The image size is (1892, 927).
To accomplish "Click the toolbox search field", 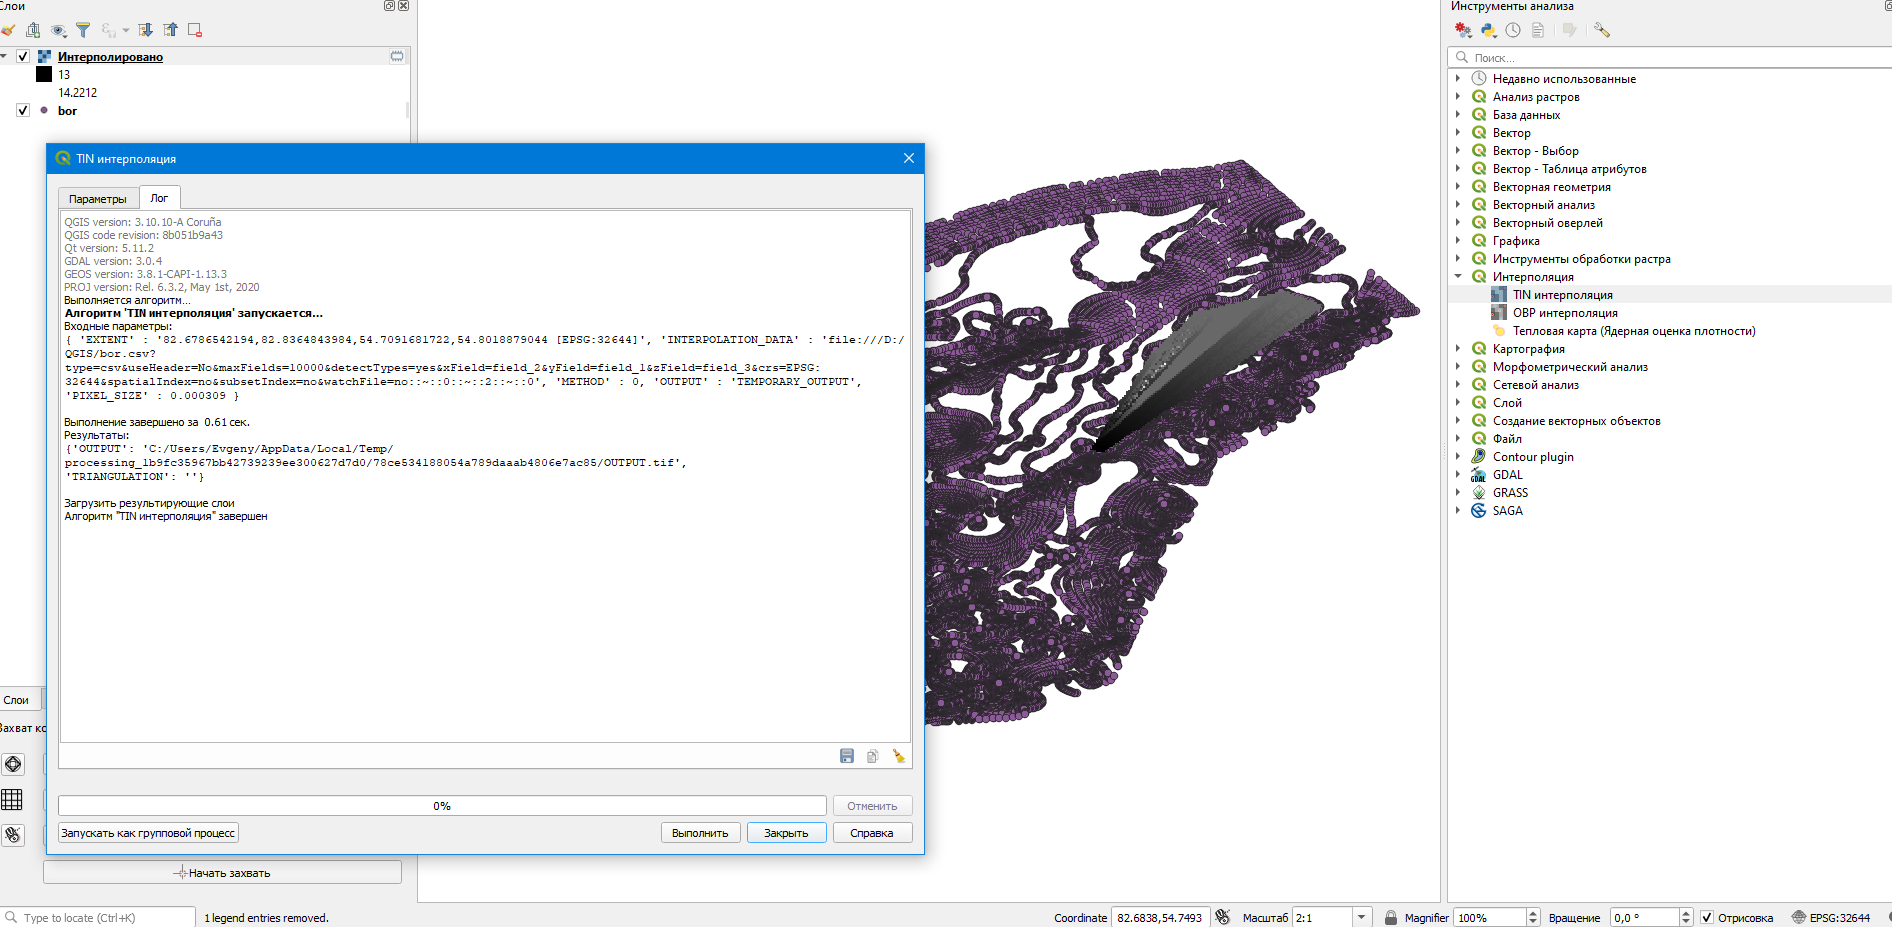I will (1670, 58).
